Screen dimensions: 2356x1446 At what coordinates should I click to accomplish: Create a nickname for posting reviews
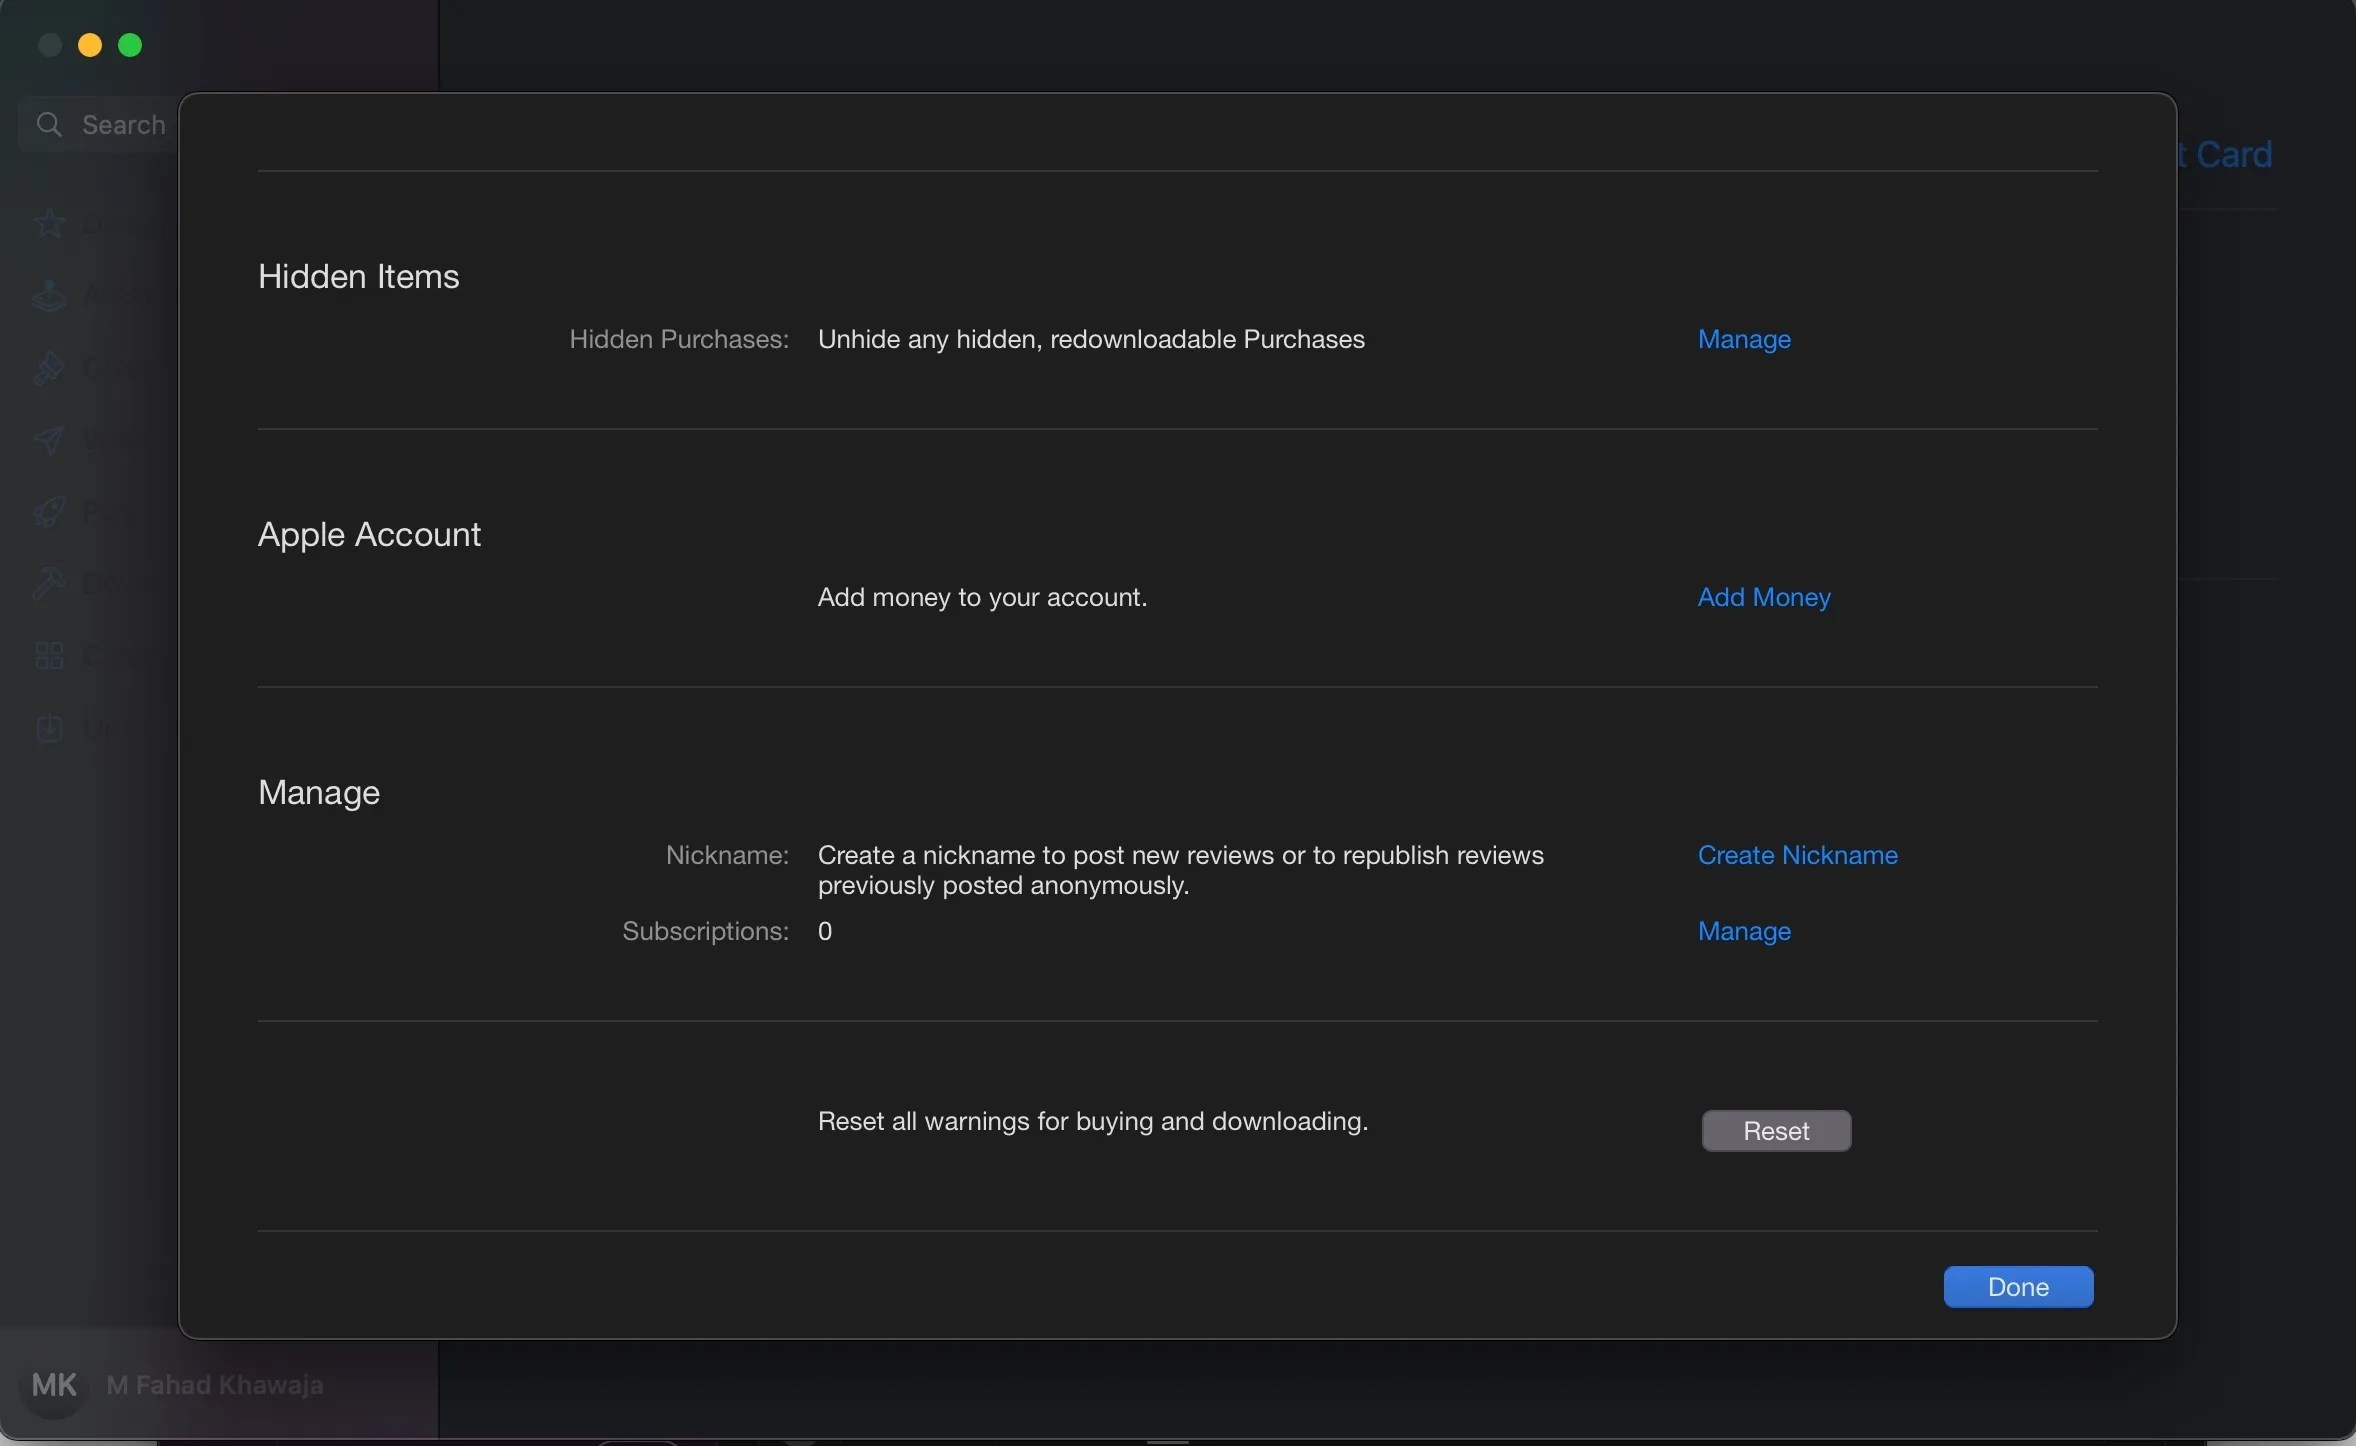[1797, 855]
